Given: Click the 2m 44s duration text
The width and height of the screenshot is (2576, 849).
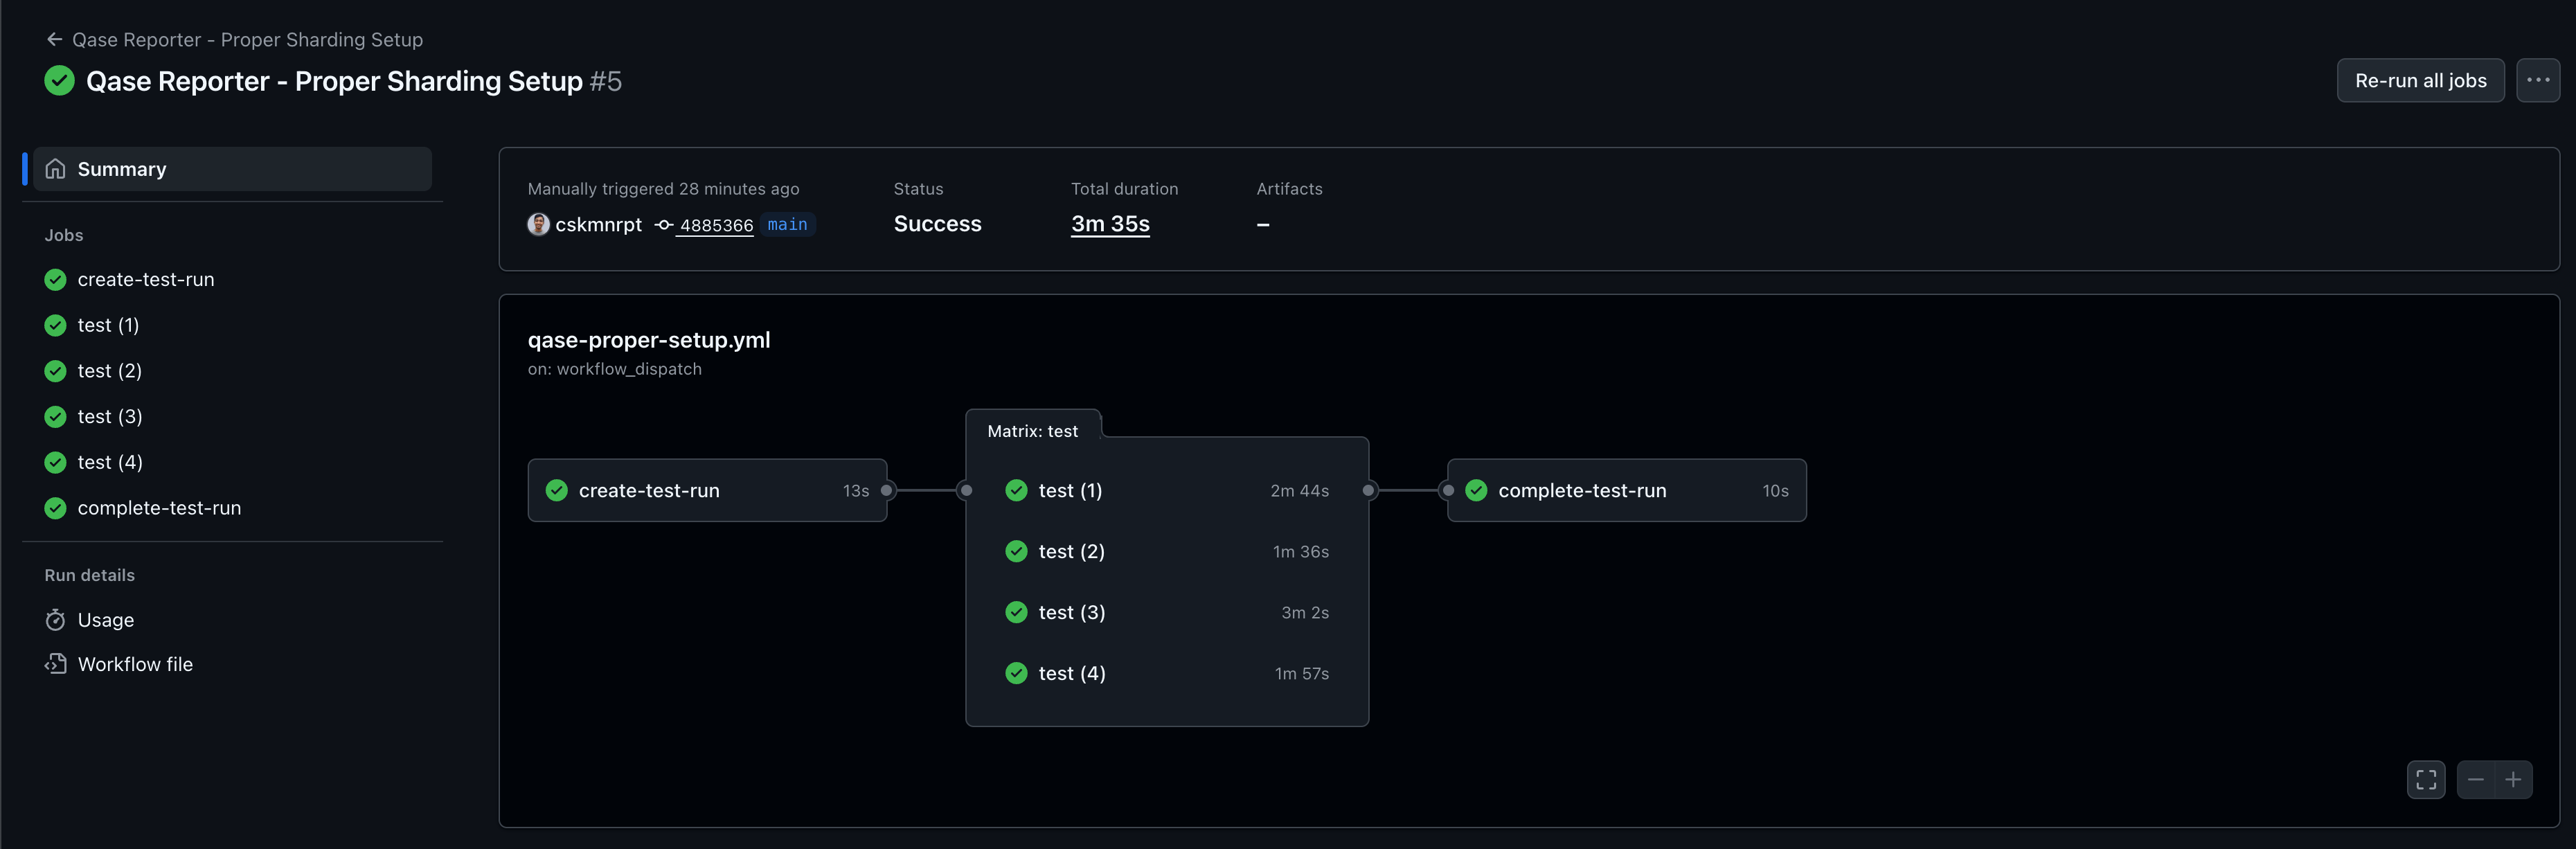Looking at the screenshot, I should coord(1299,491).
